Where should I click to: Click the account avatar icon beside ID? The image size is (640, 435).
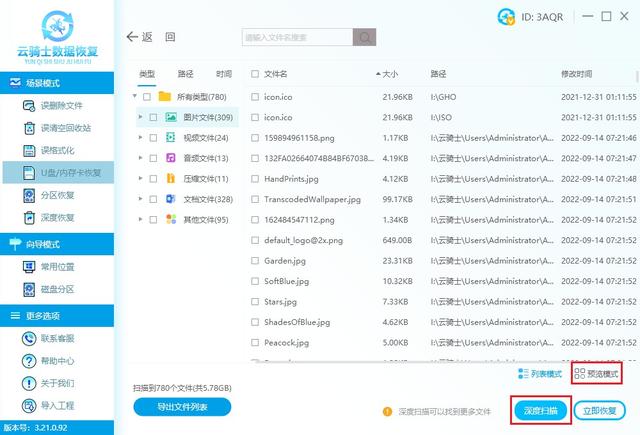point(506,17)
